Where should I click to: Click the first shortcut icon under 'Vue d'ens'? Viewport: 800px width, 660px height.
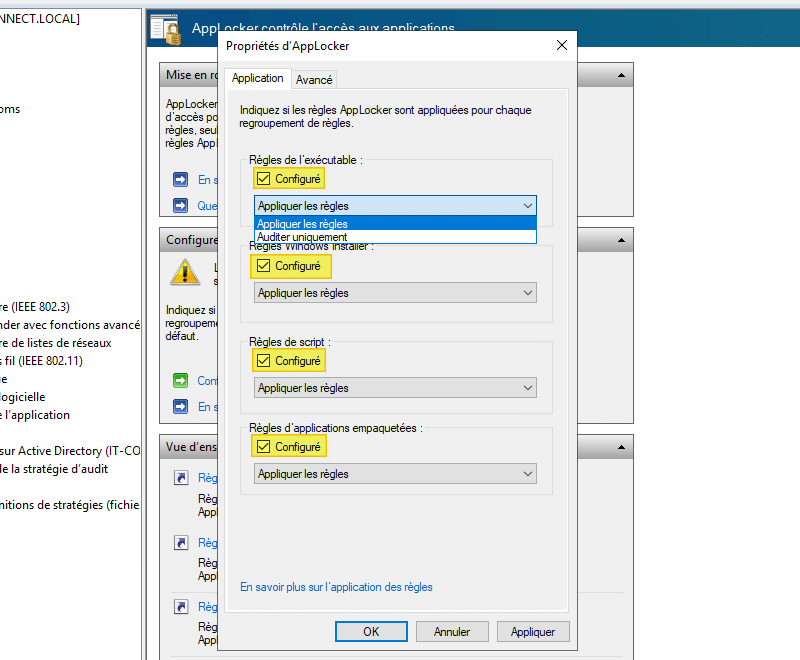click(181, 478)
